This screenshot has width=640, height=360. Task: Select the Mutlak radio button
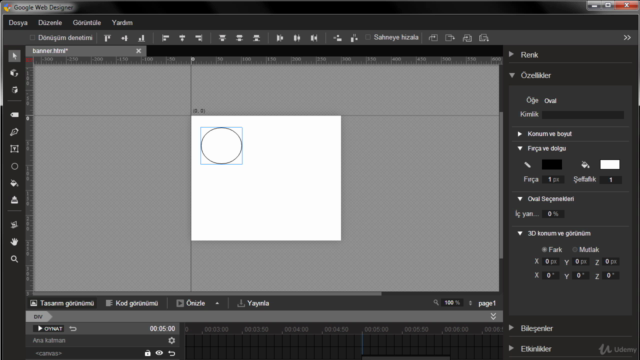[575, 249]
